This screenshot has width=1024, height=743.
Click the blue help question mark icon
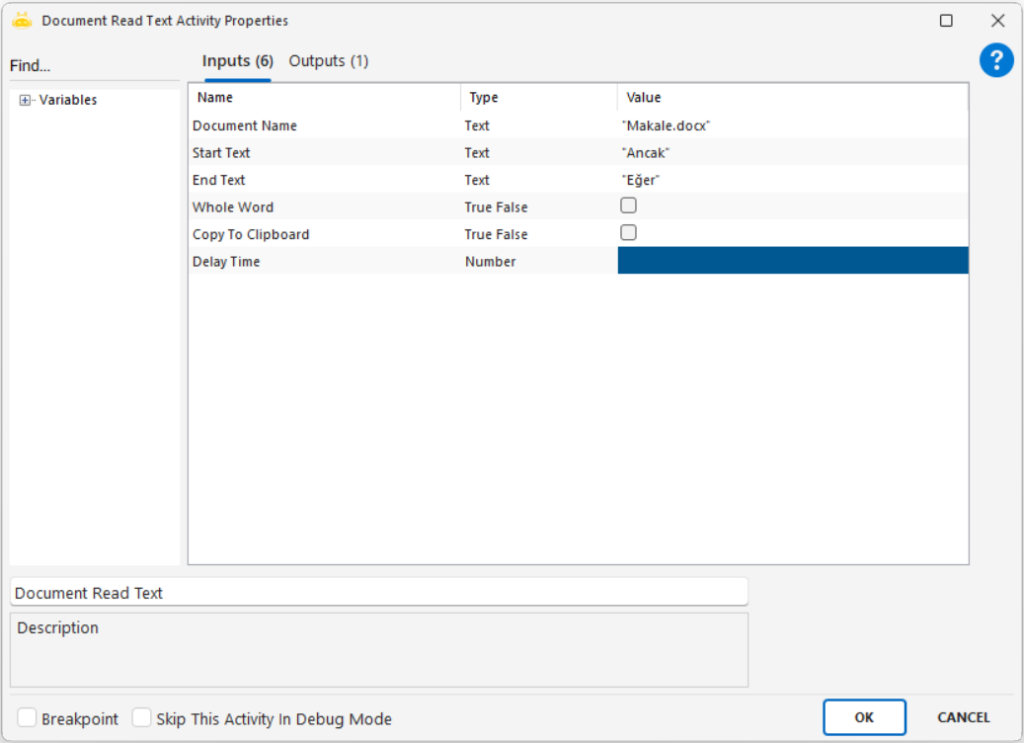pyautogui.click(x=996, y=61)
